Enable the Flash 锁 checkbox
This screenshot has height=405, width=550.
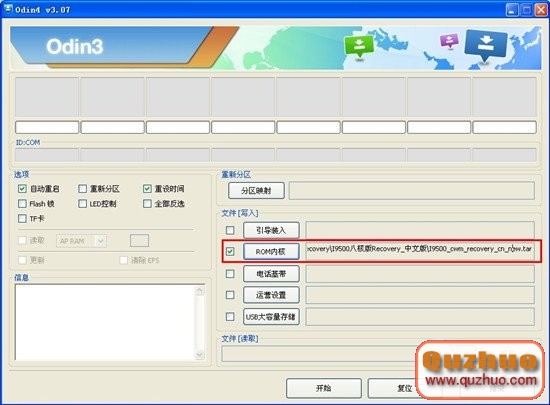tap(22, 203)
